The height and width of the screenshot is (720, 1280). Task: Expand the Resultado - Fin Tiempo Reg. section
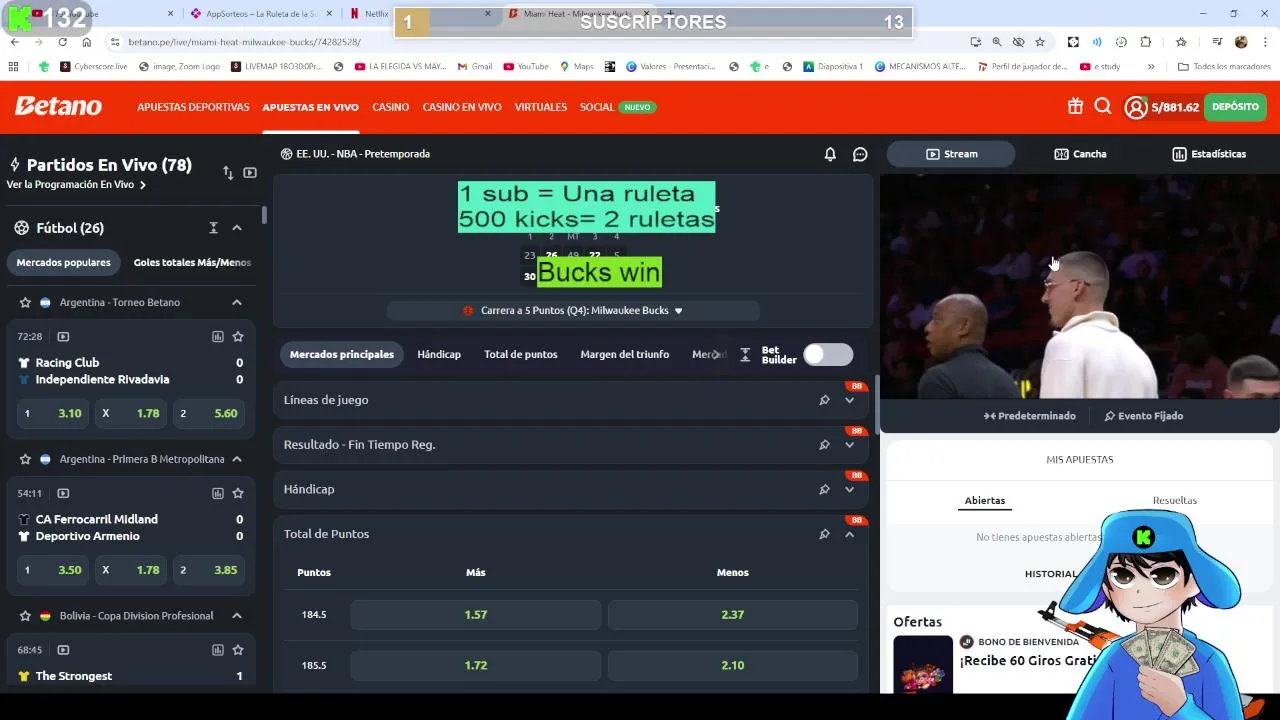click(x=849, y=445)
